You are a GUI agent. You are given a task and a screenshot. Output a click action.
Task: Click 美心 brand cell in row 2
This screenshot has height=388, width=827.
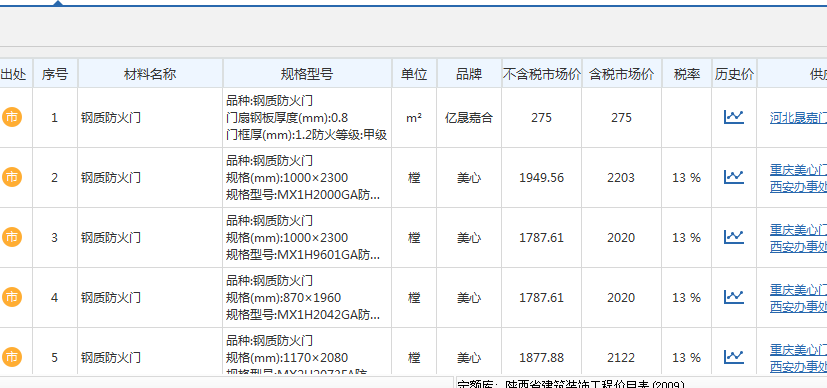469,178
